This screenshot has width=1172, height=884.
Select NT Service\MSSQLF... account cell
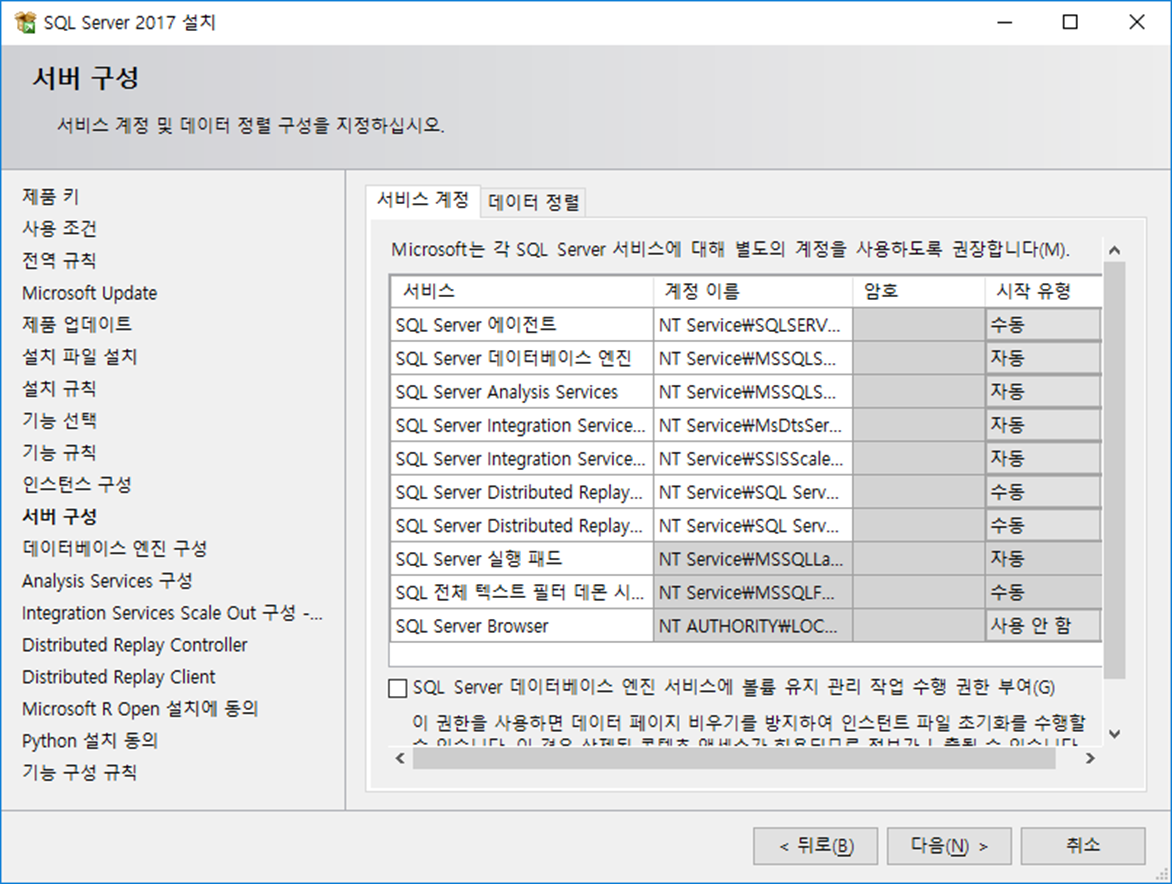coord(753,593)
